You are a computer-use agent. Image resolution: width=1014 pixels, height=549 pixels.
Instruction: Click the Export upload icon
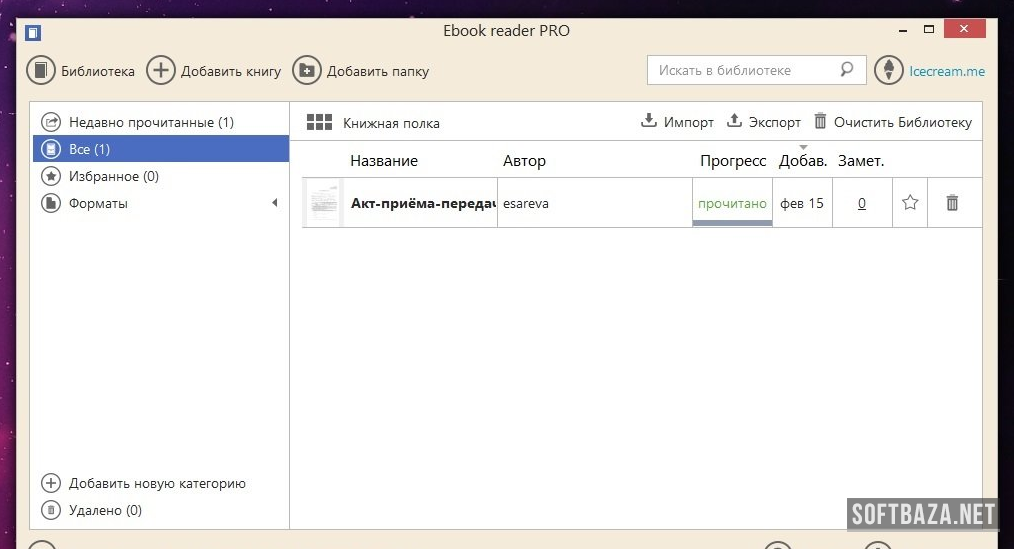tap(734, 121)
